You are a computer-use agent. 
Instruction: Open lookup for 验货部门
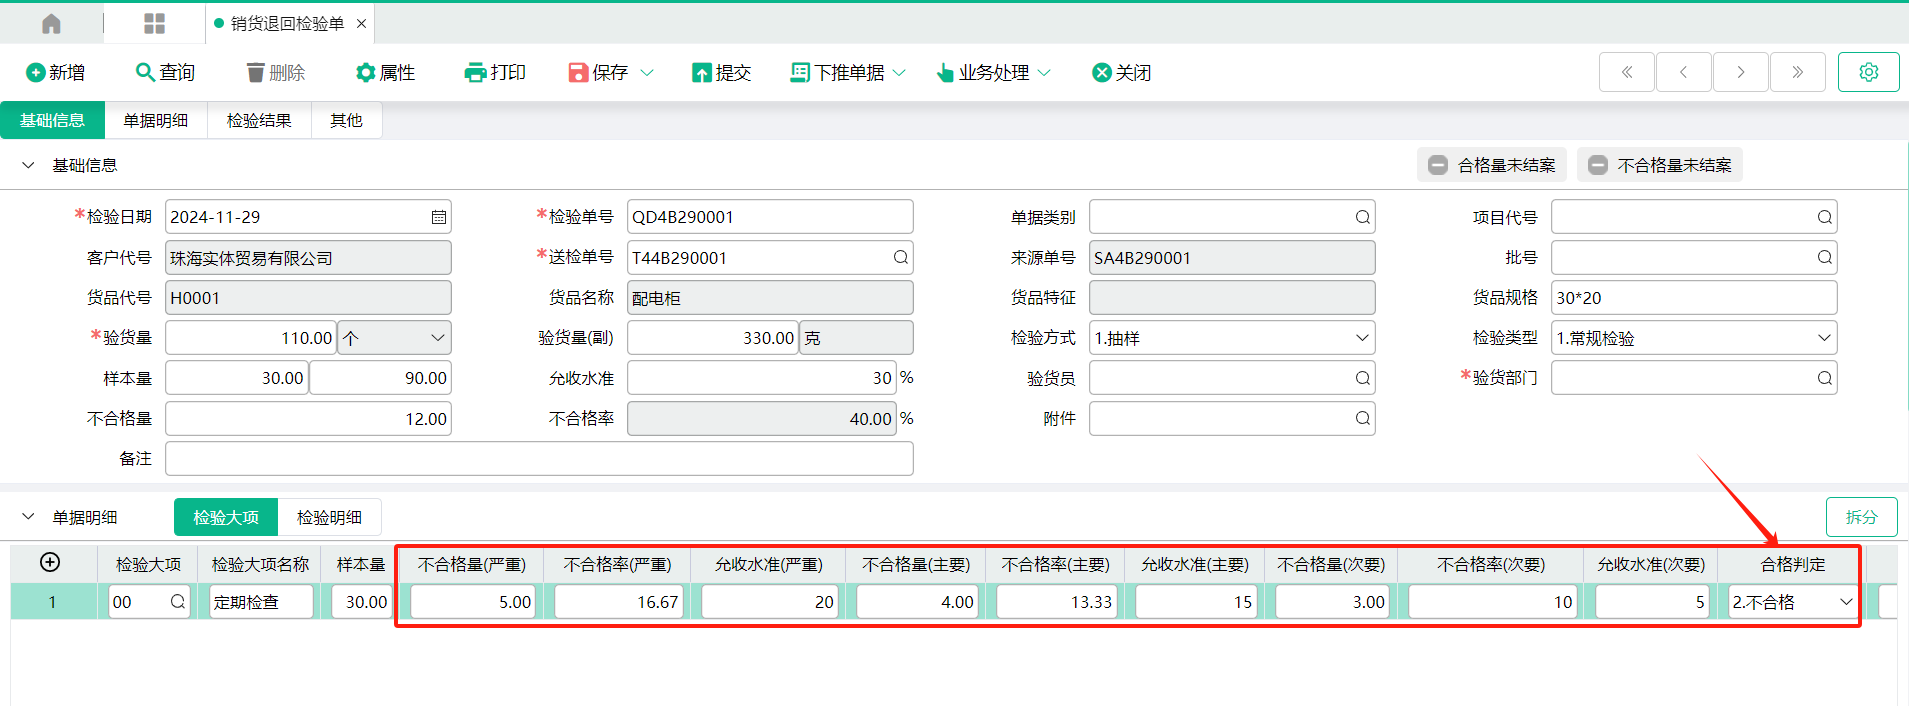[x=1824, y=378]
